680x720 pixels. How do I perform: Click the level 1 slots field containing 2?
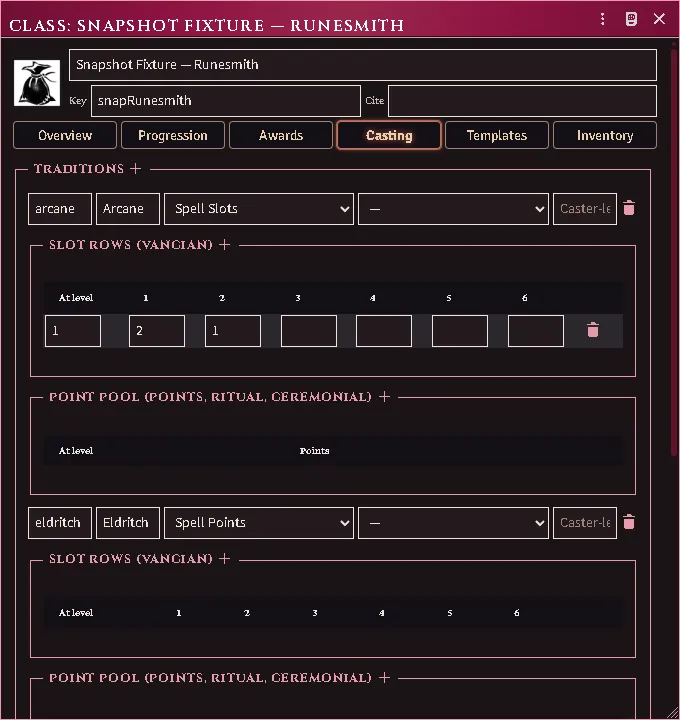pyautogui.click(x=157, y=331)
